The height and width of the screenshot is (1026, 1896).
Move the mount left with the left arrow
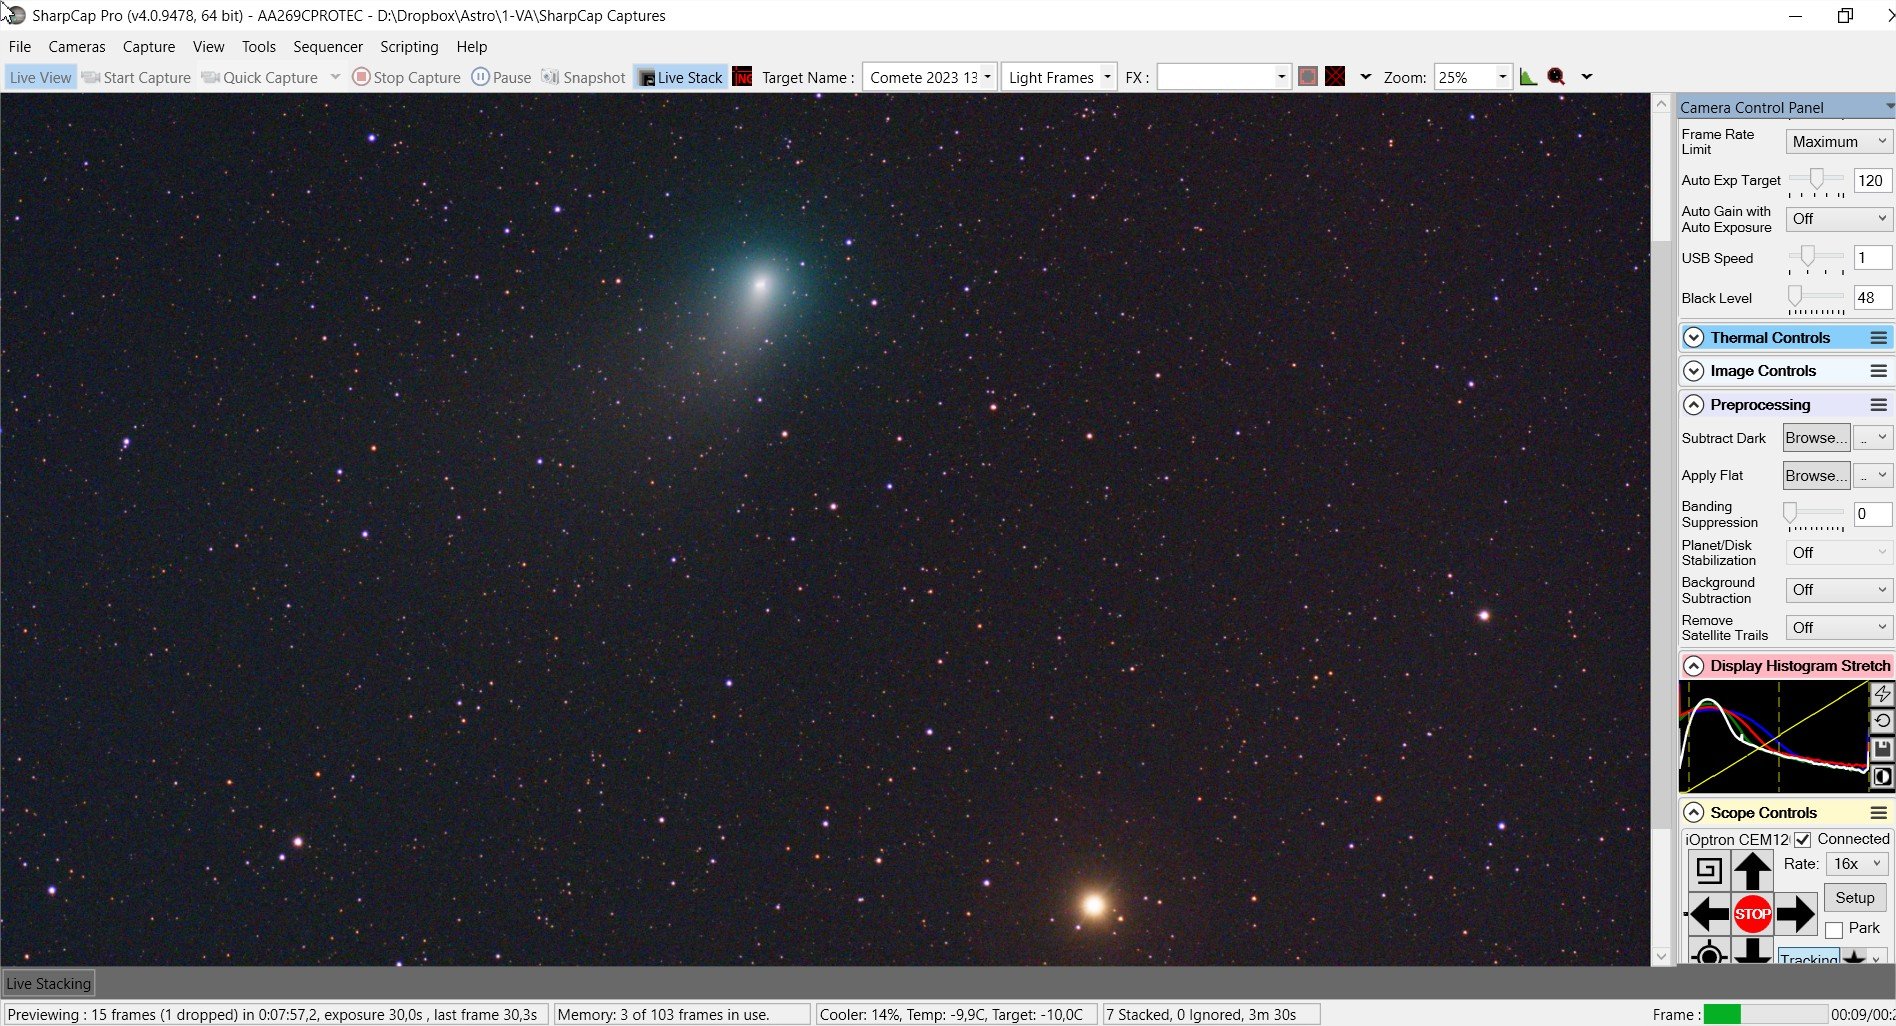tap(1709, 914)
